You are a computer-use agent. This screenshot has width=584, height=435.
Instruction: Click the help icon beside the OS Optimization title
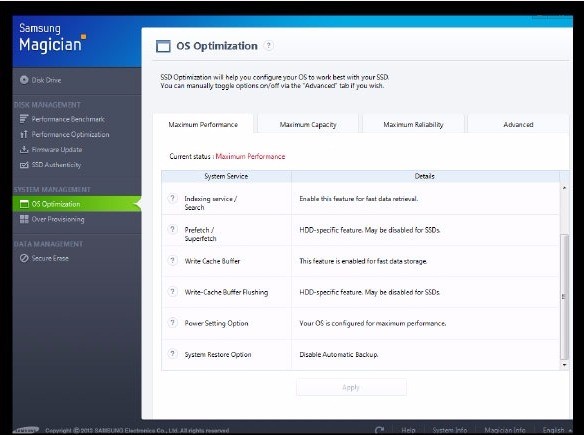[268, 46]
